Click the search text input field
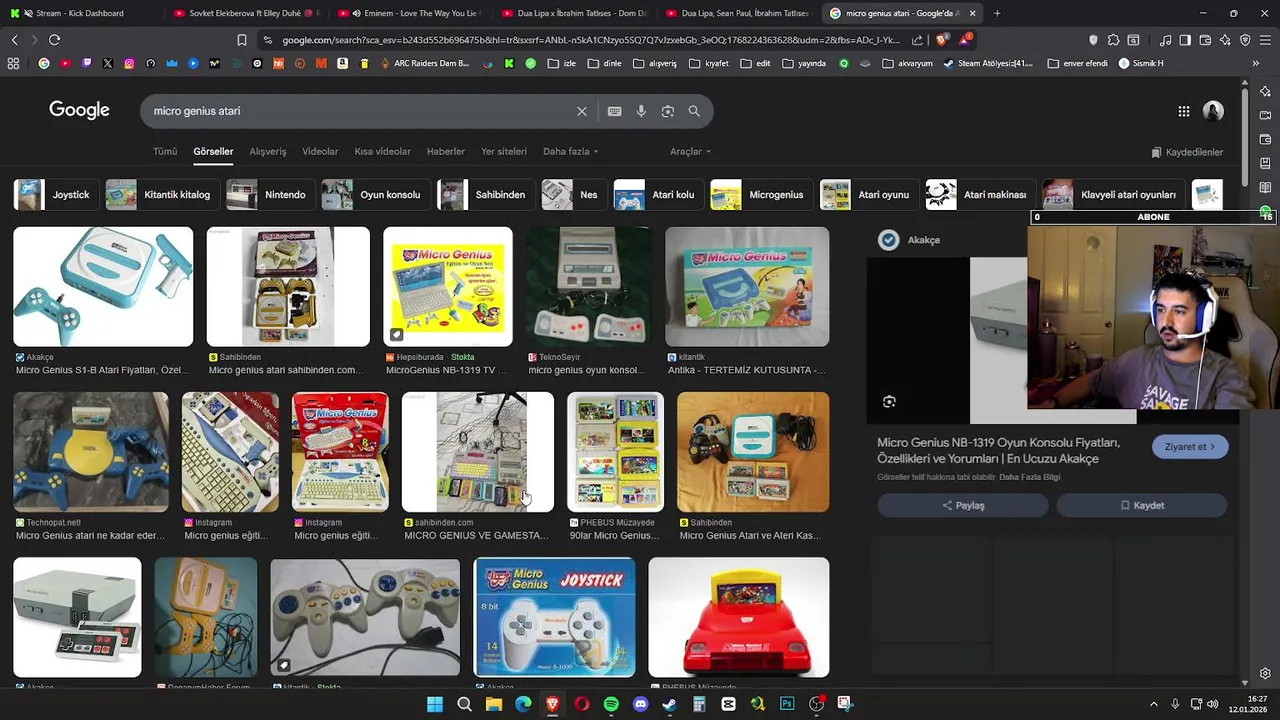The width and height of the screenshot is (1280, 720). click(x=360, y=111)
